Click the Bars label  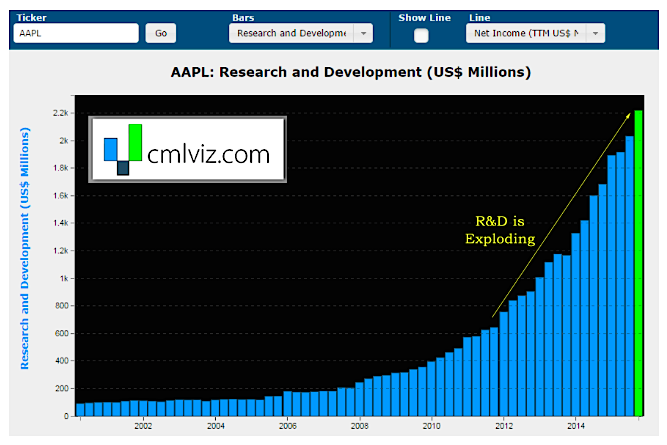pos(243,17)
